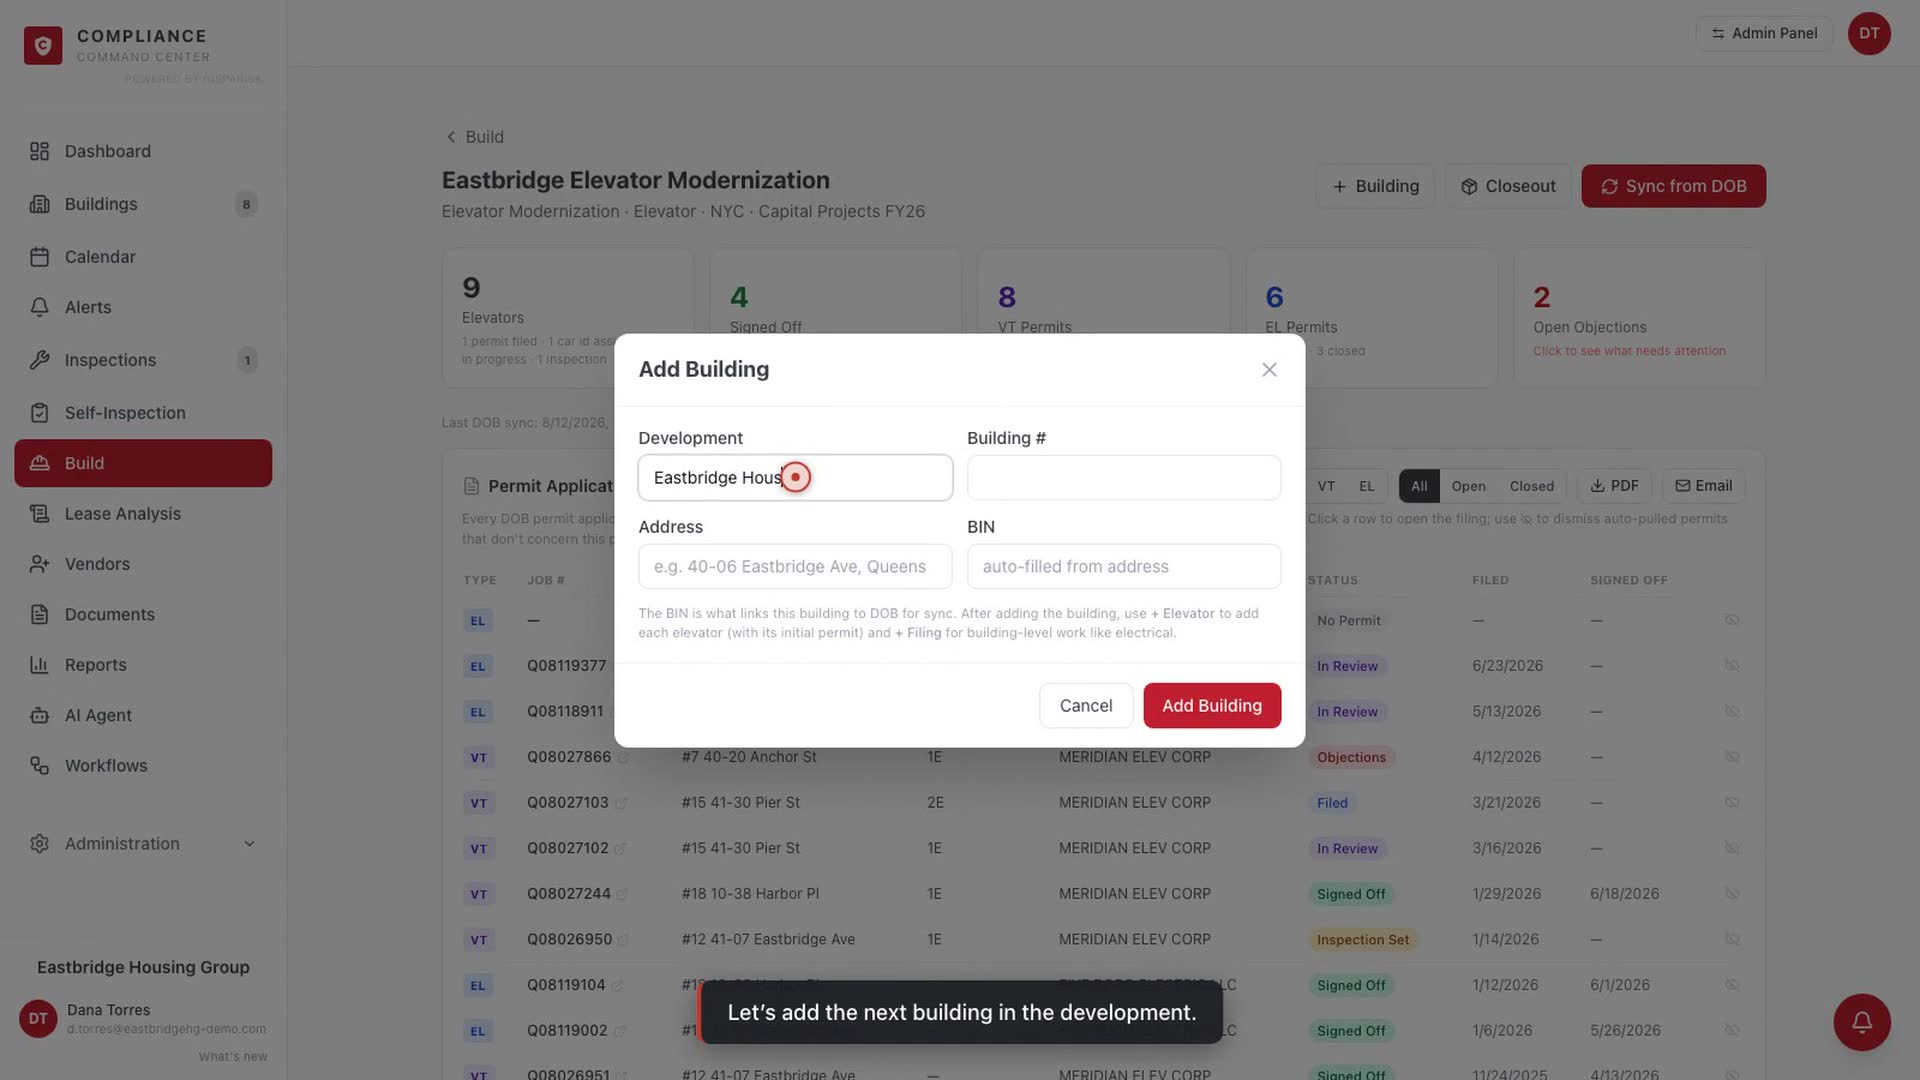Open the Buildings sidebar section
Image resolution: width=1920 pixels, height=1080 pixels.
tap(143, 204)
